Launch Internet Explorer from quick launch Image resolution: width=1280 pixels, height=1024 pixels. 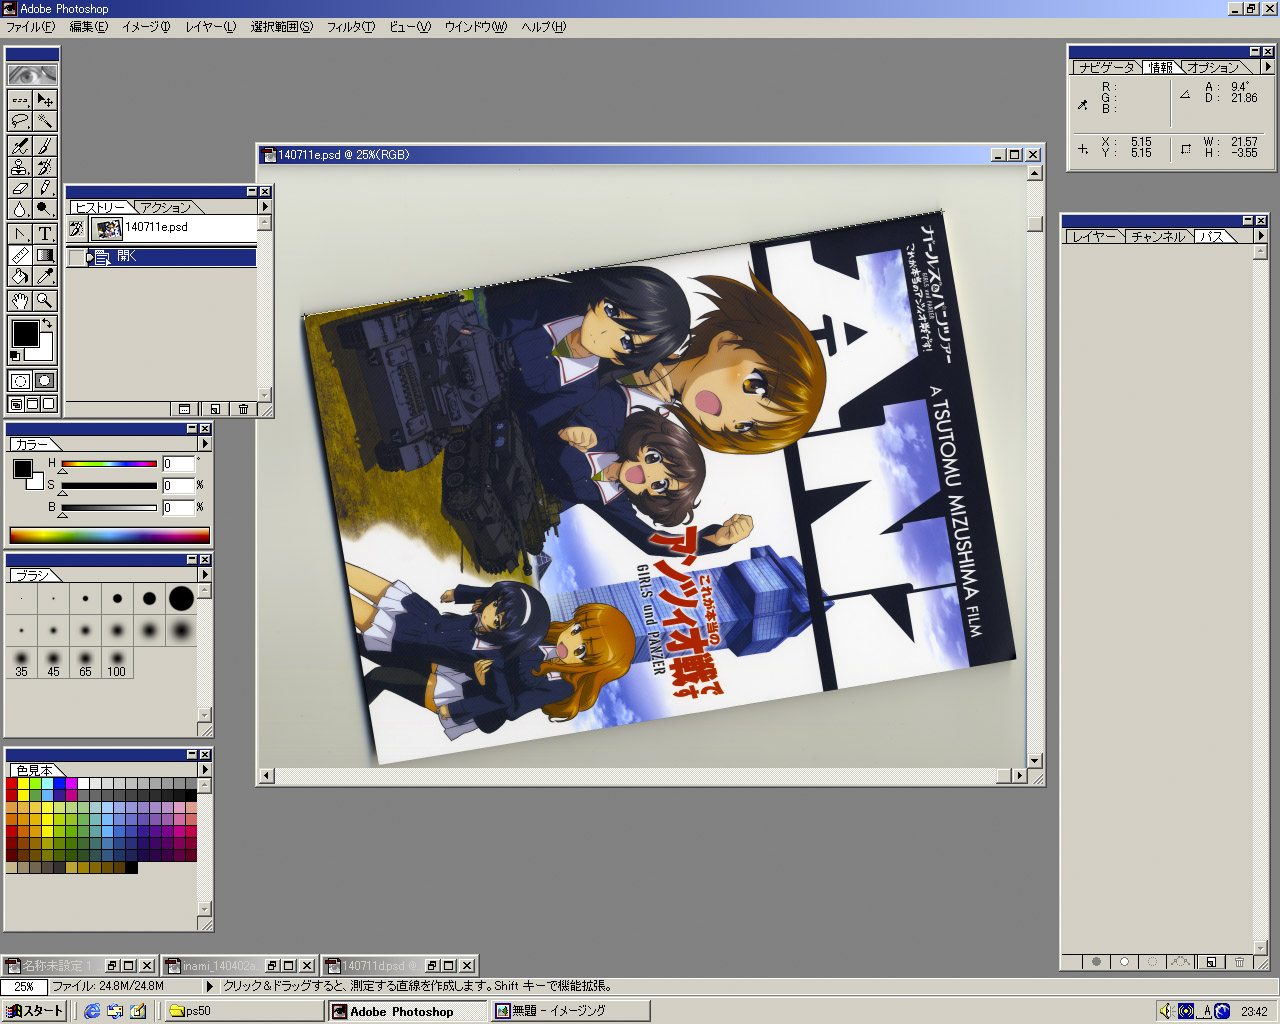click(92, 1011)
